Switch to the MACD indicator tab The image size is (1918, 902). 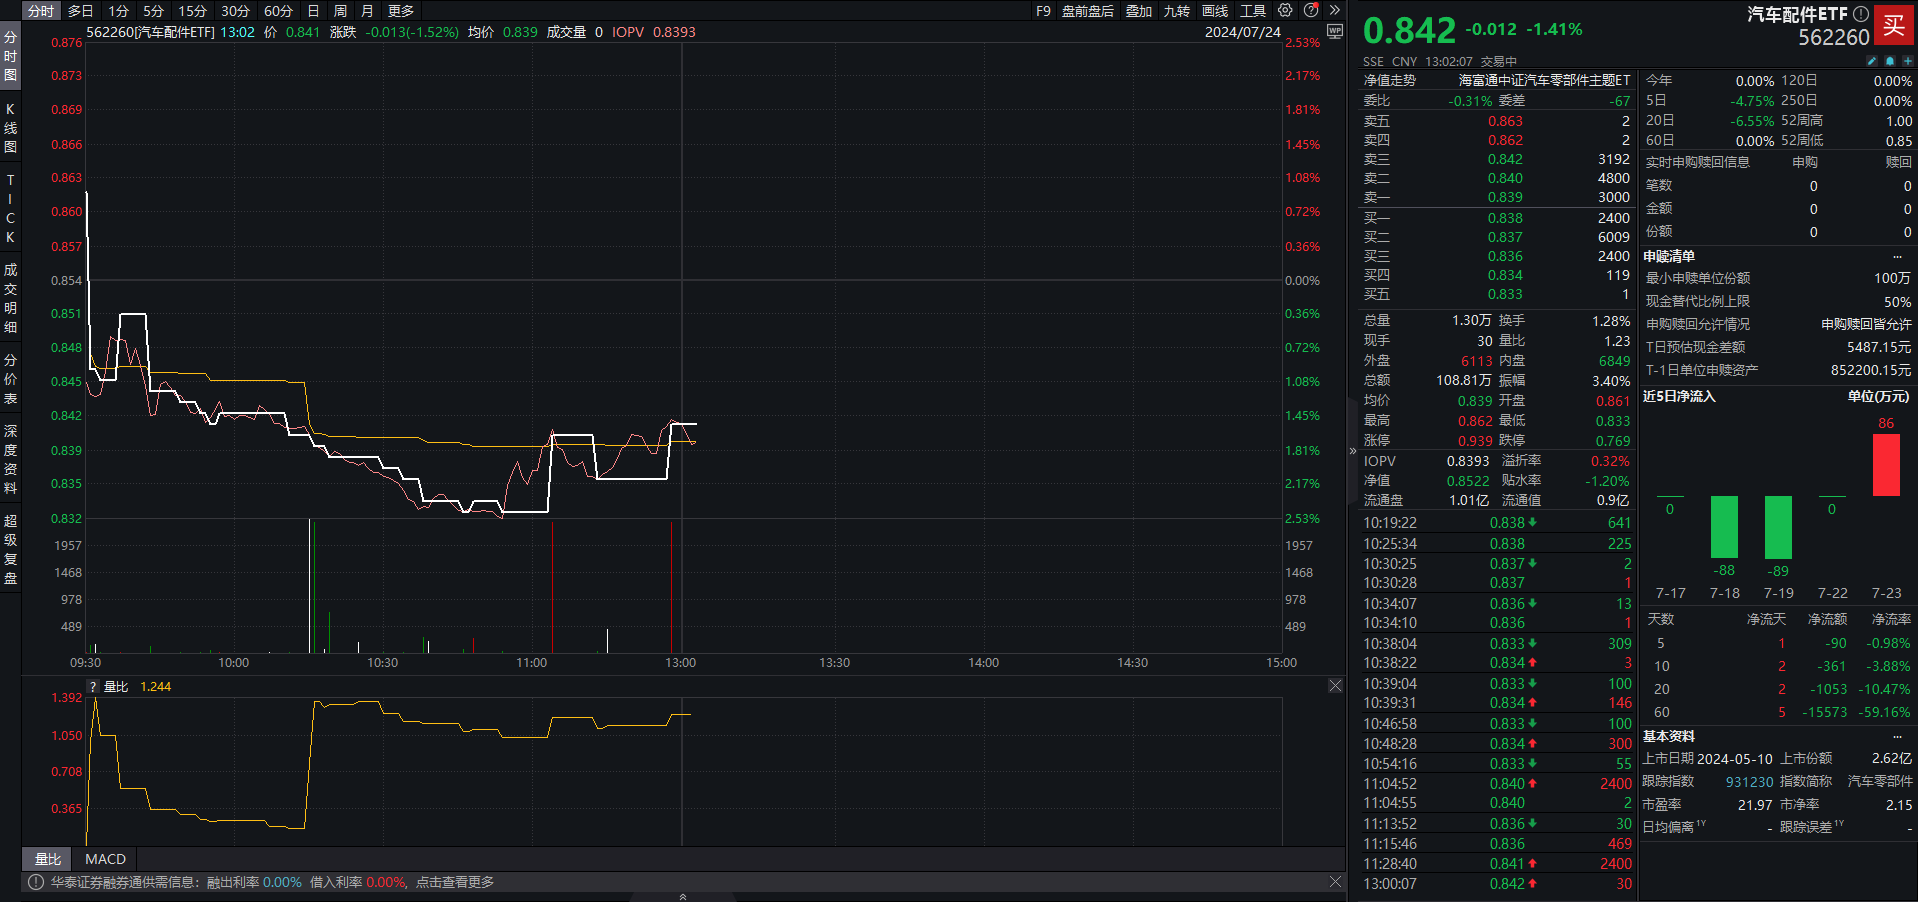(x=105, y=859)
